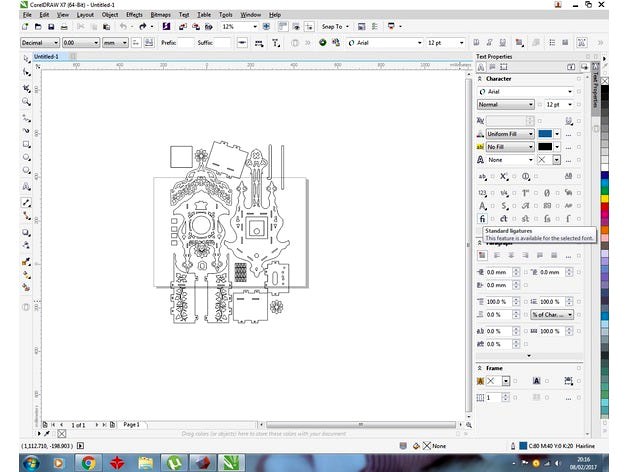This screenshot has height=472, width=628.
Task: Select the Pick tool in the toolbox
Action: click(27, 59)
